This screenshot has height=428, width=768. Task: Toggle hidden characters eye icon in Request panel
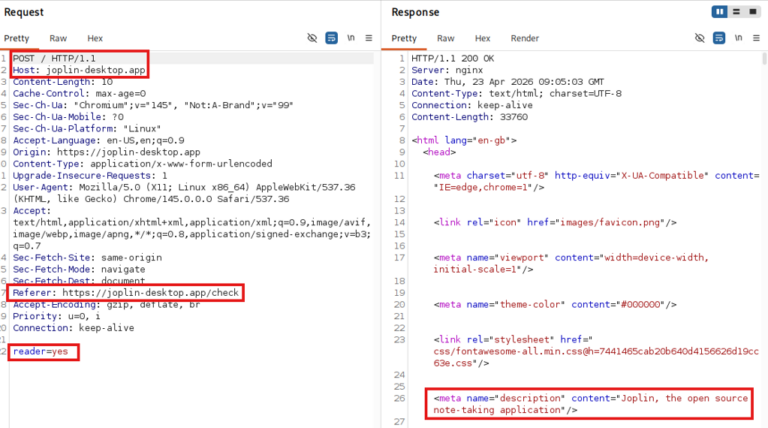312,38
